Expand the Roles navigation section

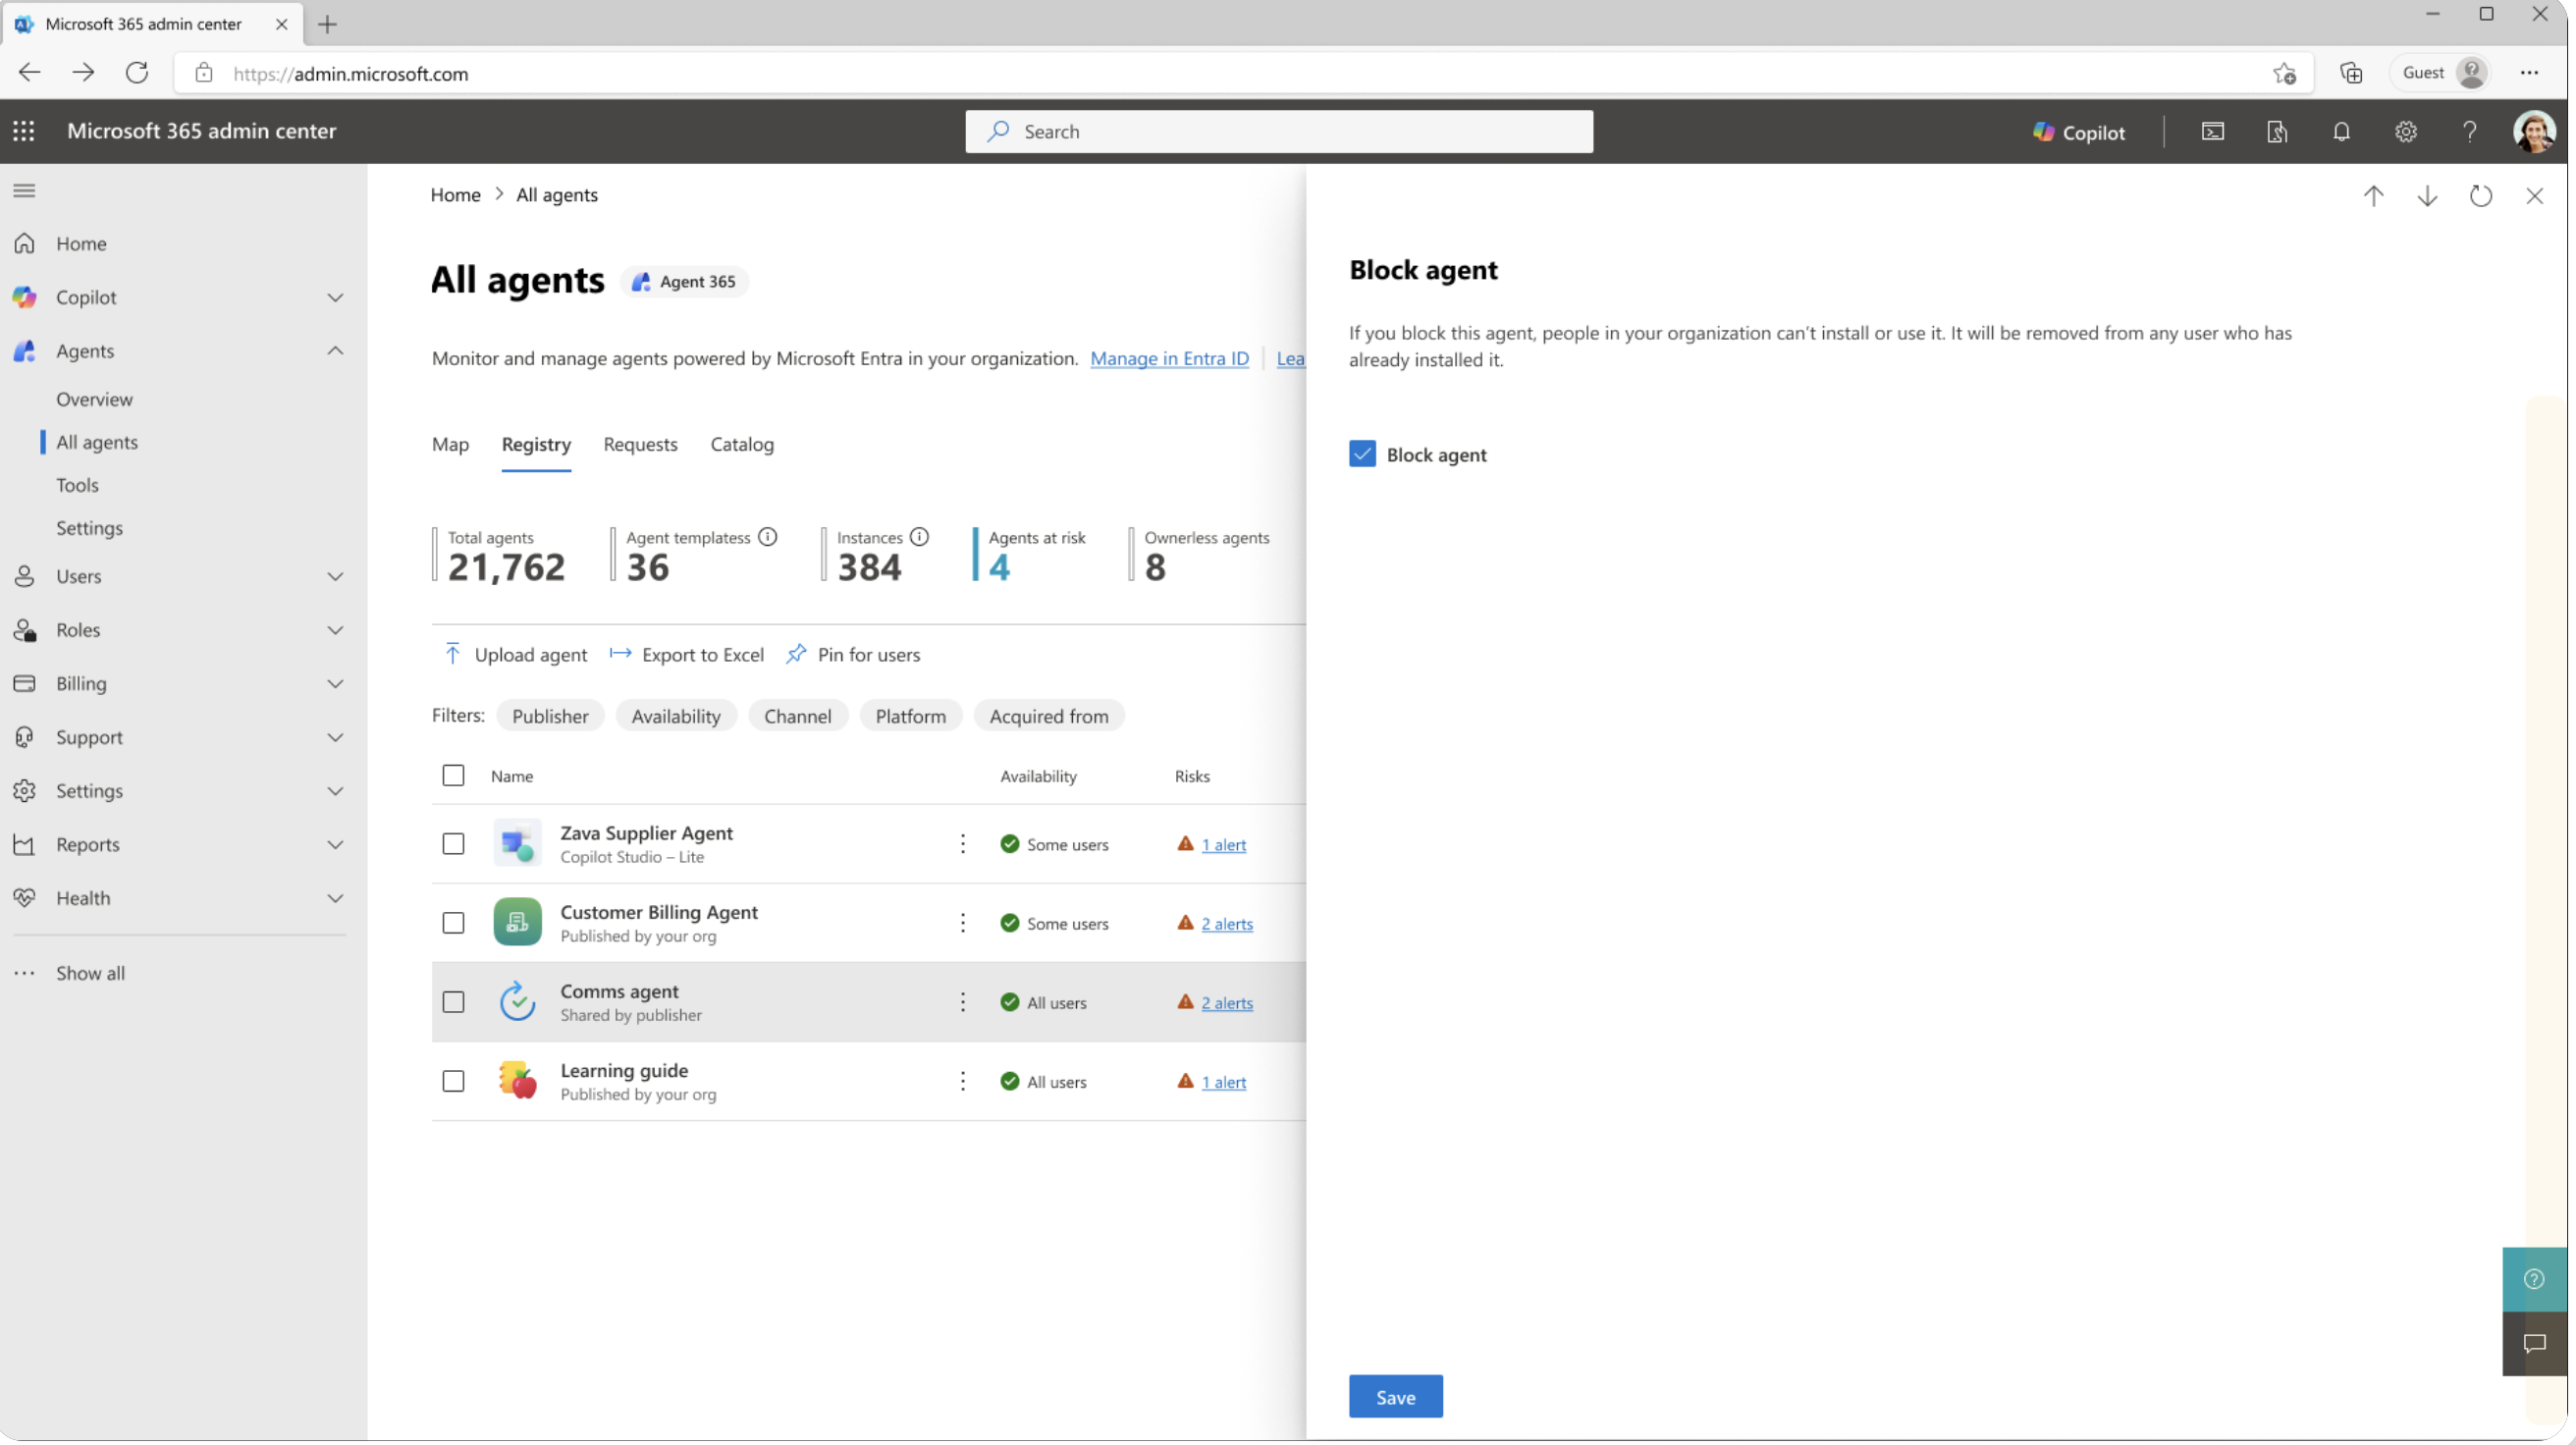[x=336, y=630]
